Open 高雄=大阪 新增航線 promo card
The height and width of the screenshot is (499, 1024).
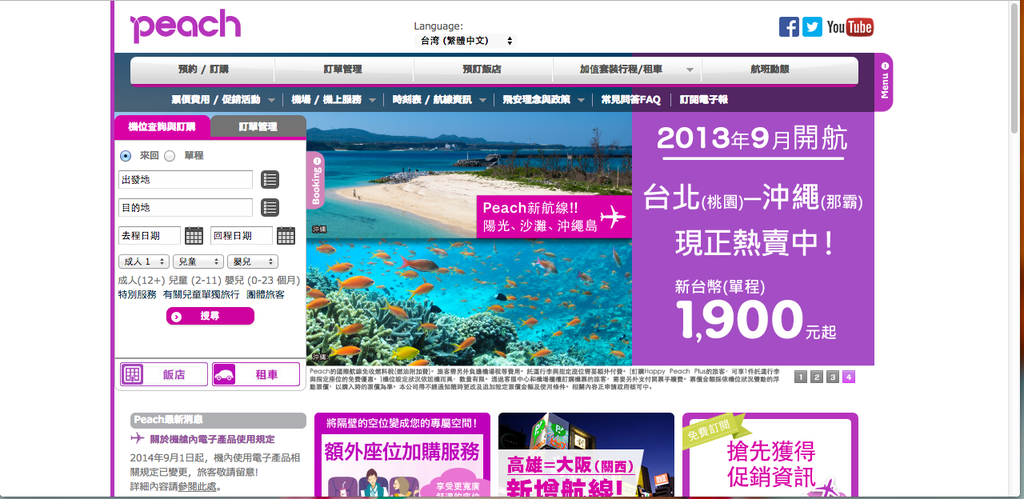tap(586, 455)
